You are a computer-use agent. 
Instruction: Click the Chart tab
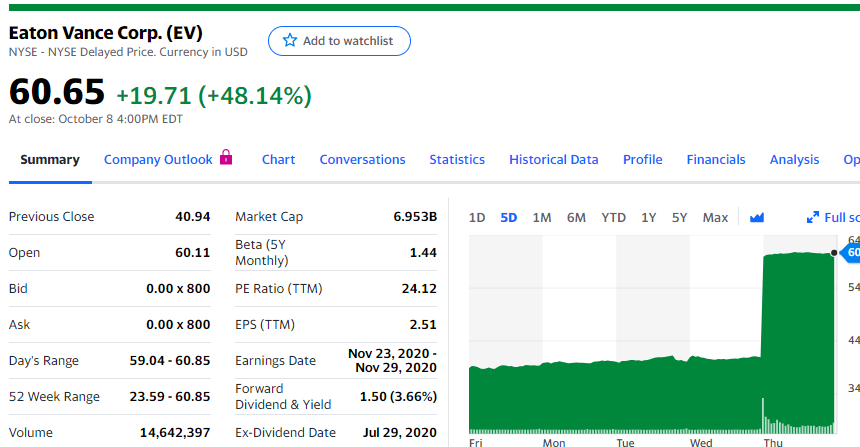coord(278,160)
